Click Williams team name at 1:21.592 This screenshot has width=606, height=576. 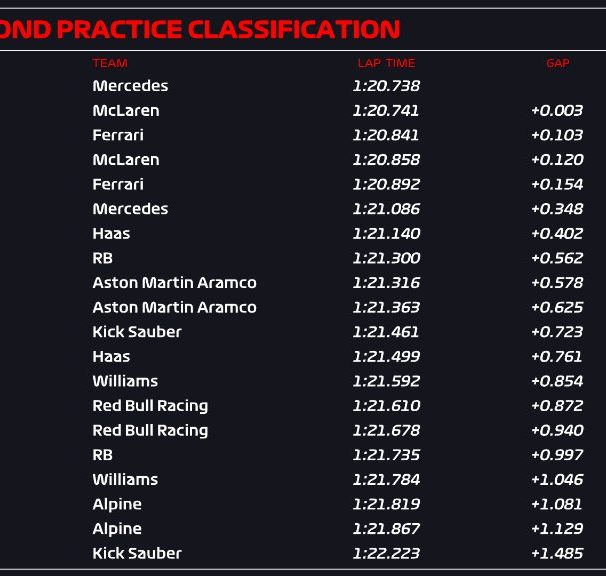tap(125, 381)
